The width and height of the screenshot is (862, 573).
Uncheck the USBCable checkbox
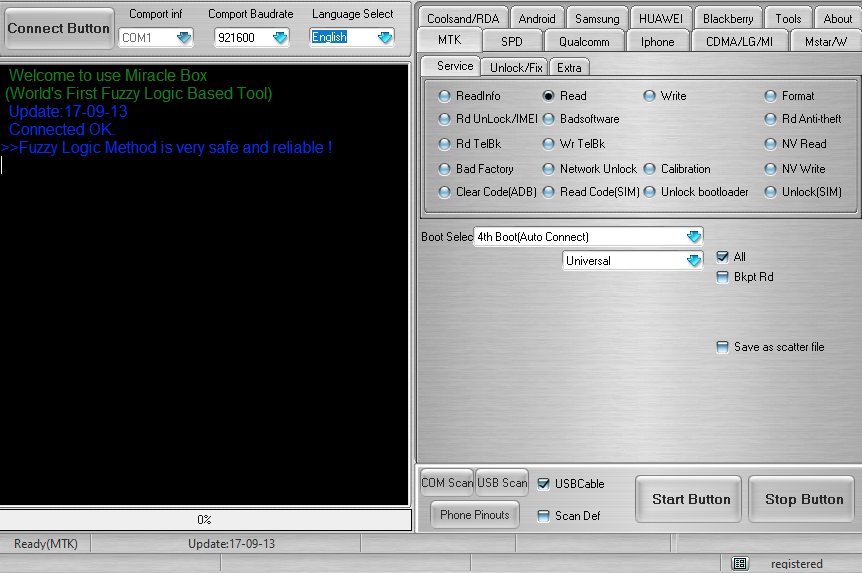[544, 484]
